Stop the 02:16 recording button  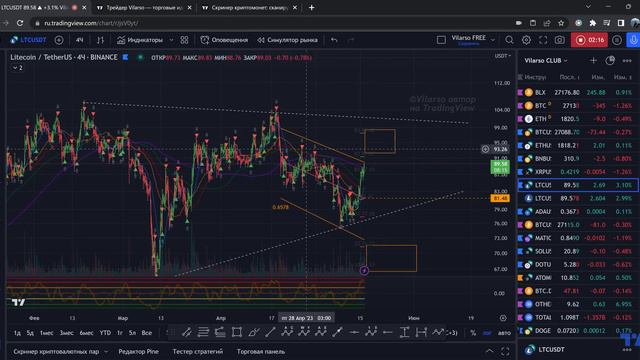(x=589, y=40)
